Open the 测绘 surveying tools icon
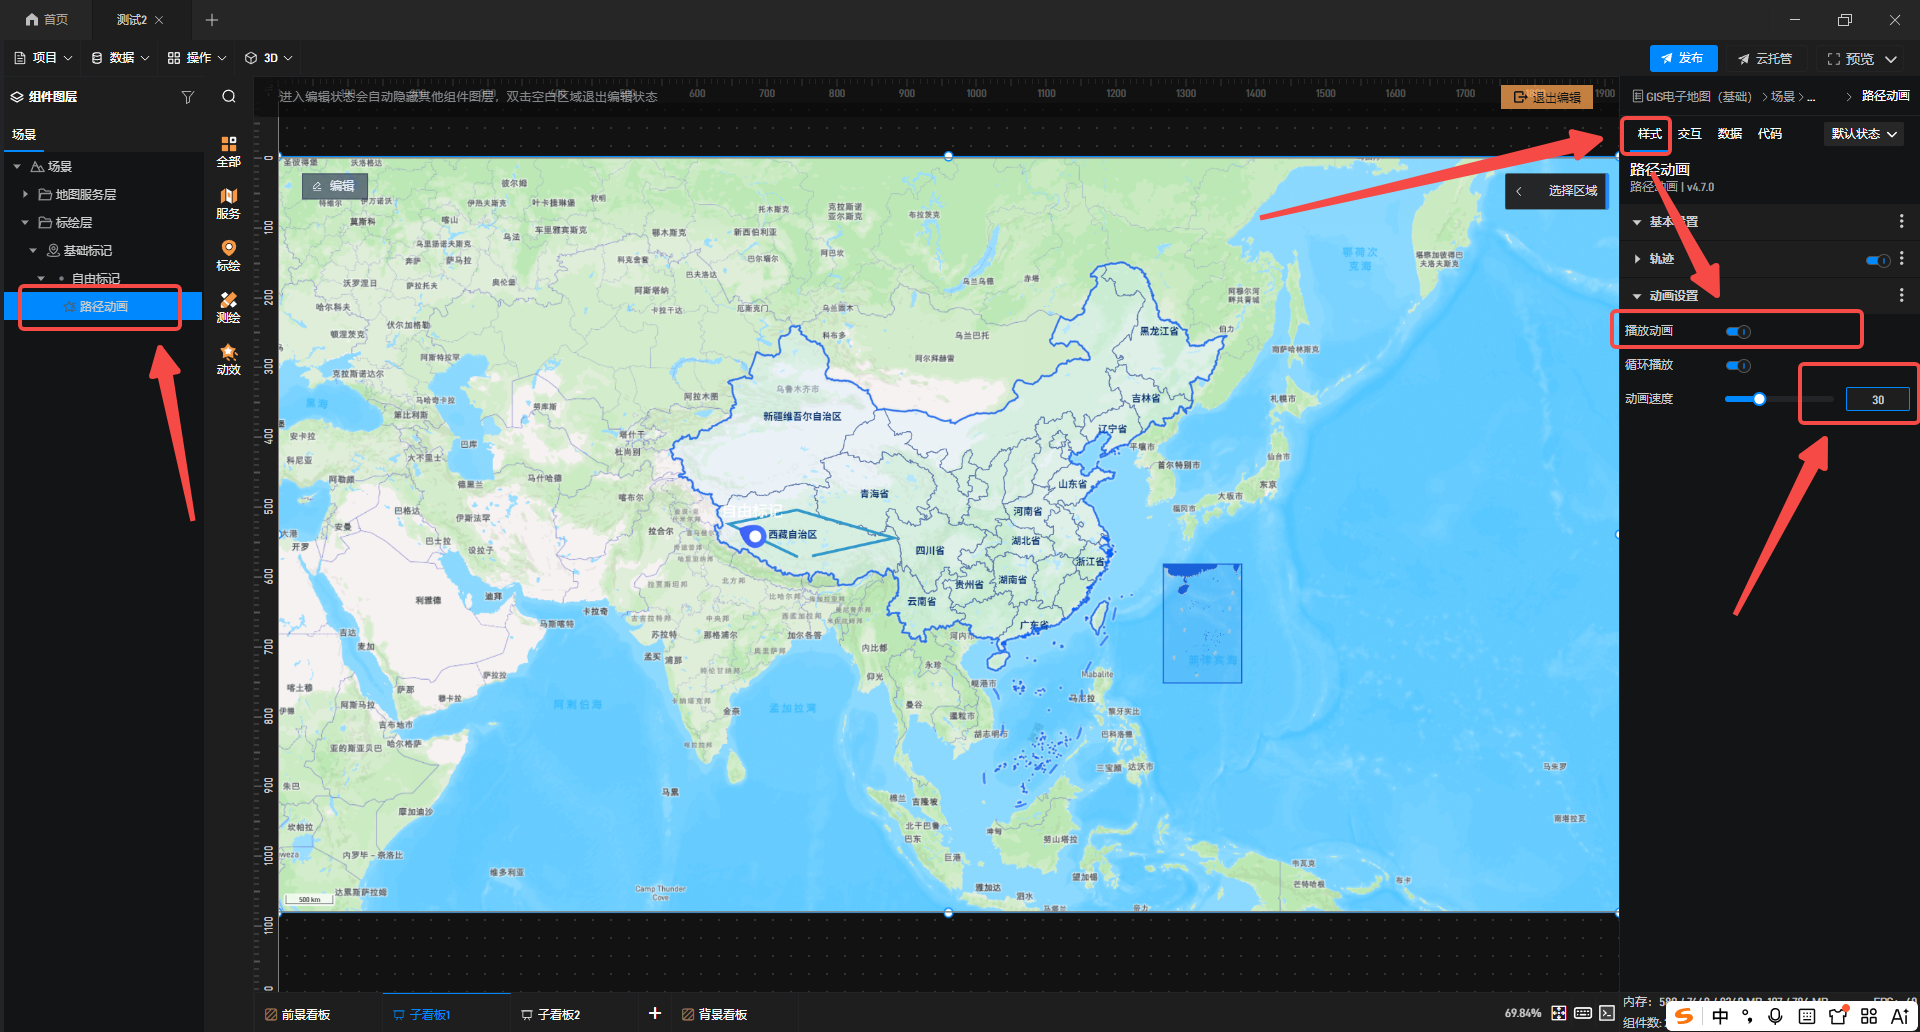 228,307
